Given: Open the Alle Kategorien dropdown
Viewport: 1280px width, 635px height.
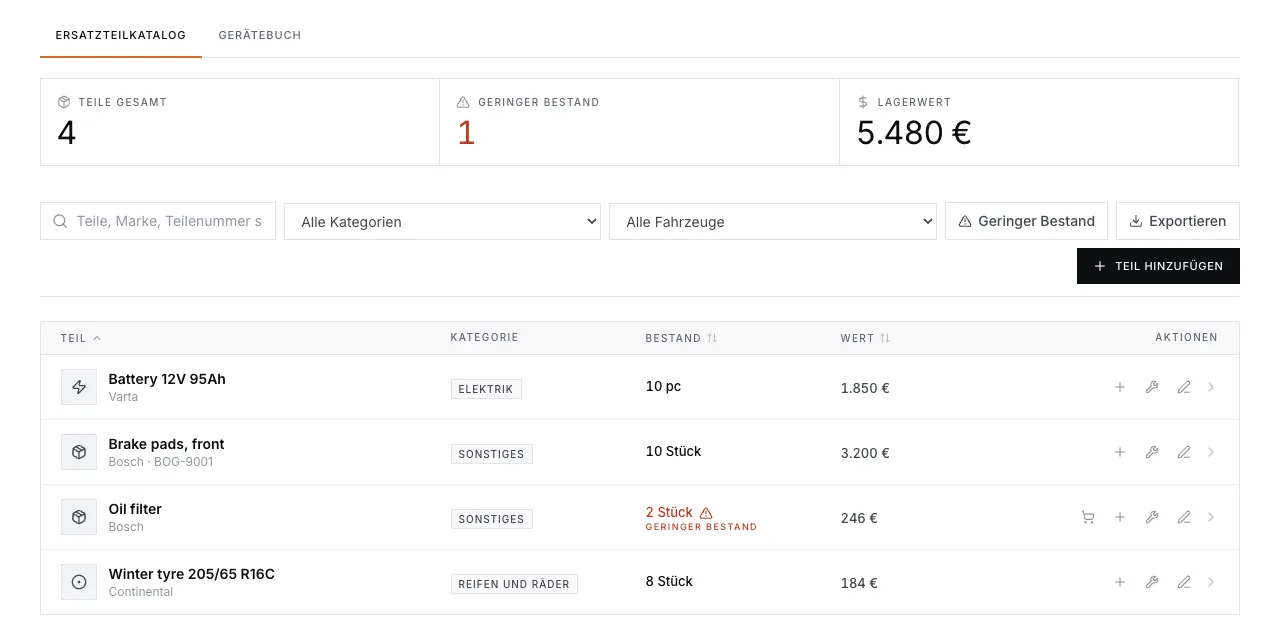Looking at the screenshot, I should 442,222.
